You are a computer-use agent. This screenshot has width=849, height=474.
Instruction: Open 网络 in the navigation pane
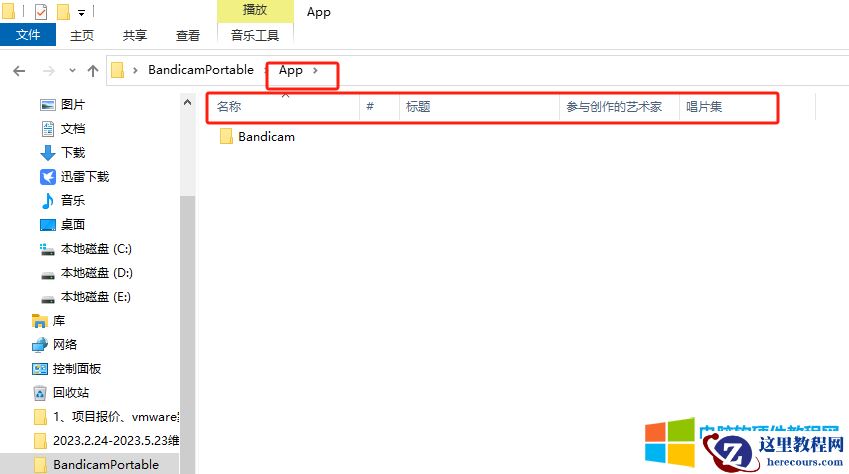[x=65, y=345]
